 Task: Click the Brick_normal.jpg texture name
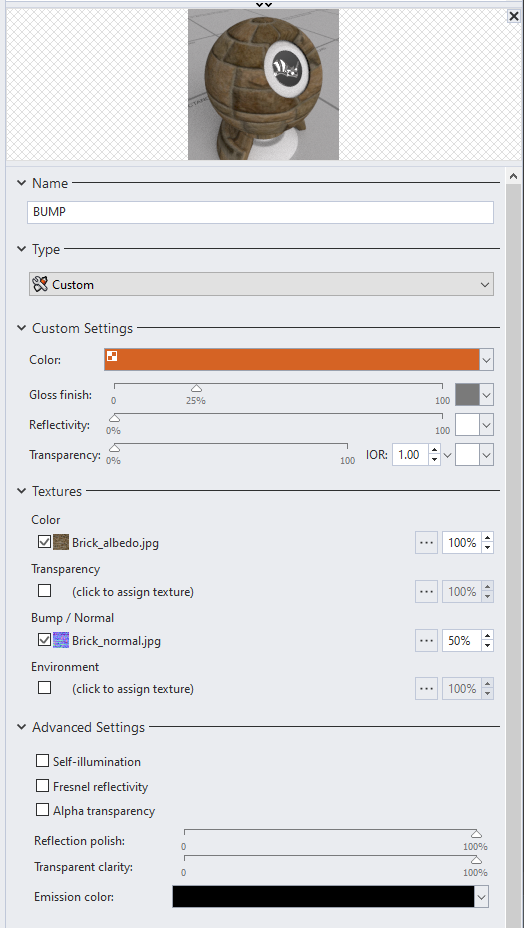(x=116, y=640)
